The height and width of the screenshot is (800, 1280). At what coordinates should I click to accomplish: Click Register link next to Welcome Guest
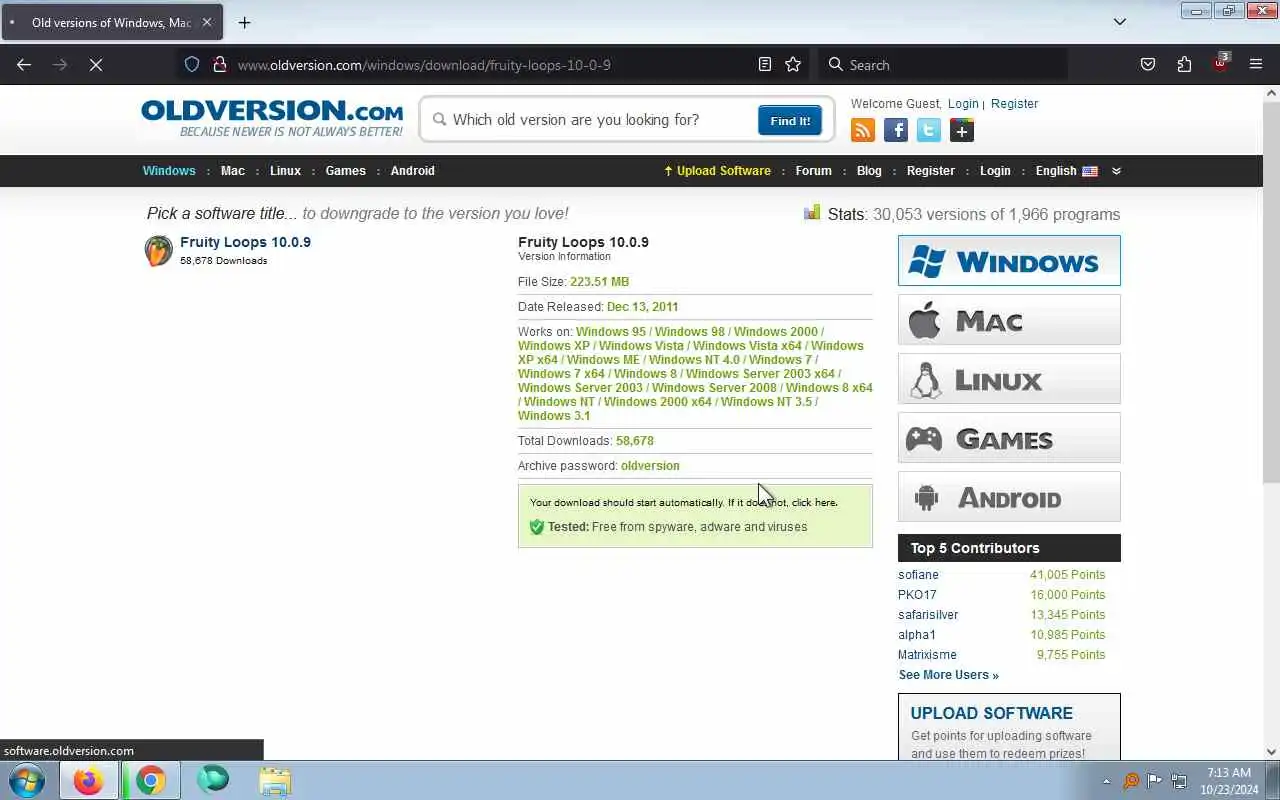[1014, 104]
